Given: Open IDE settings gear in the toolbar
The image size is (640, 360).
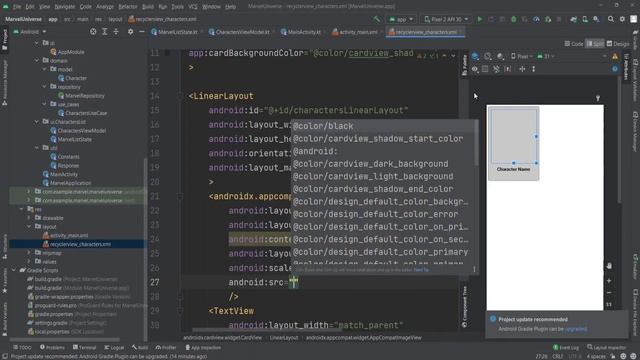Looking at the screenshot, I should click(x=622, y=19).
